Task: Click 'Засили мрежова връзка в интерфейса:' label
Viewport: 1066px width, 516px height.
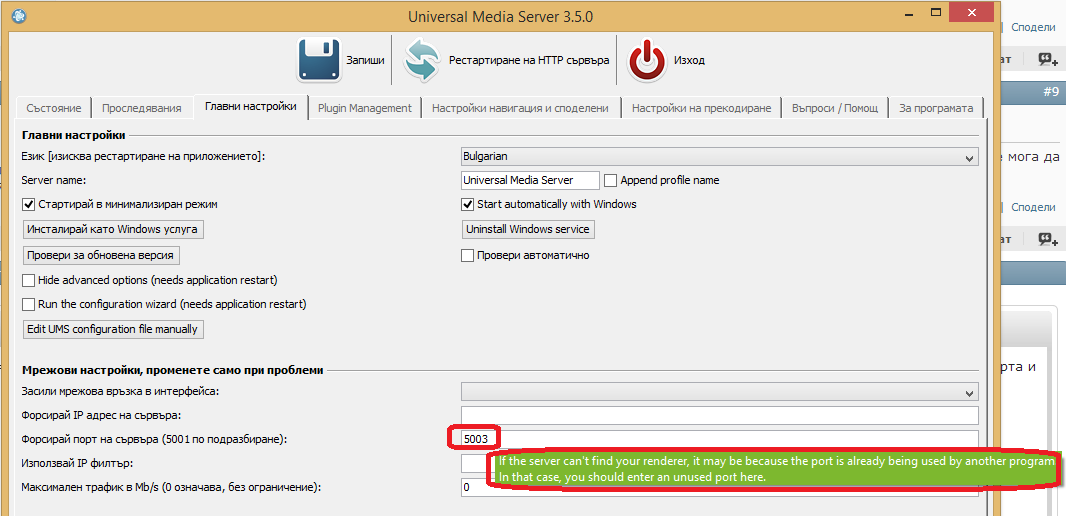Action: (119, 392)
